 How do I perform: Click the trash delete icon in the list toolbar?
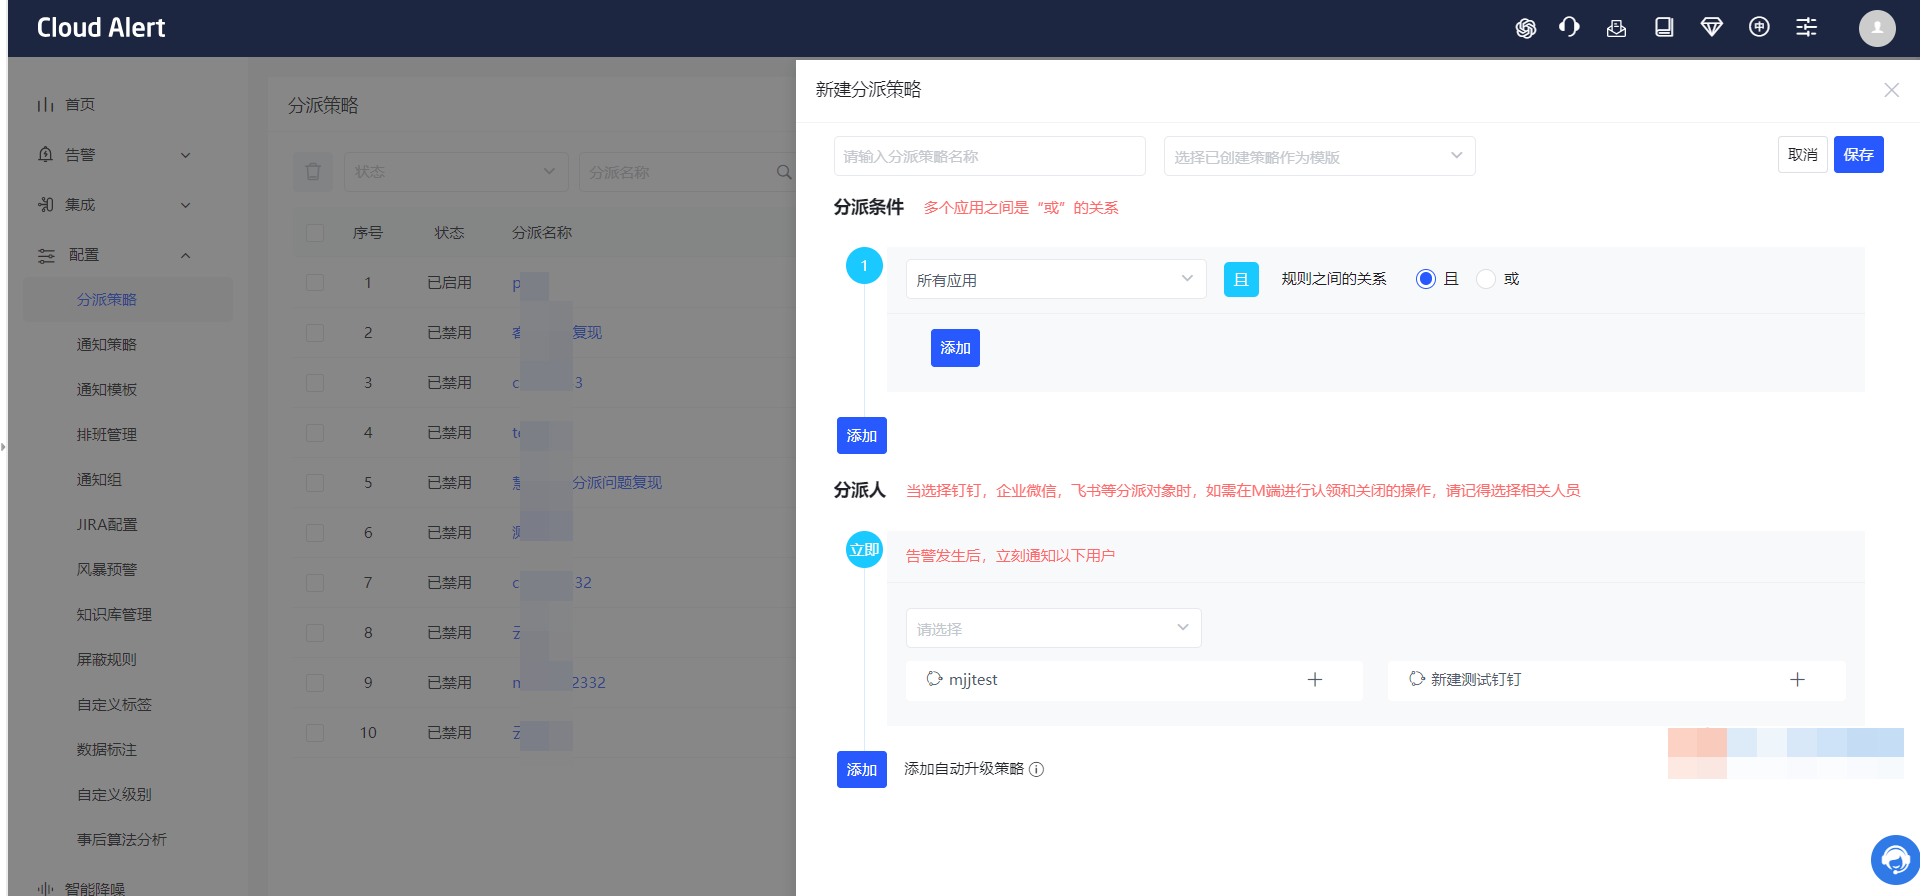(x=312, y=172)
